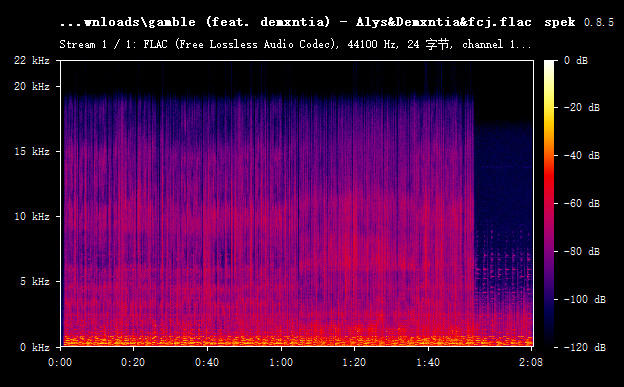Click the '1:00' time axis label

[281, 362]
